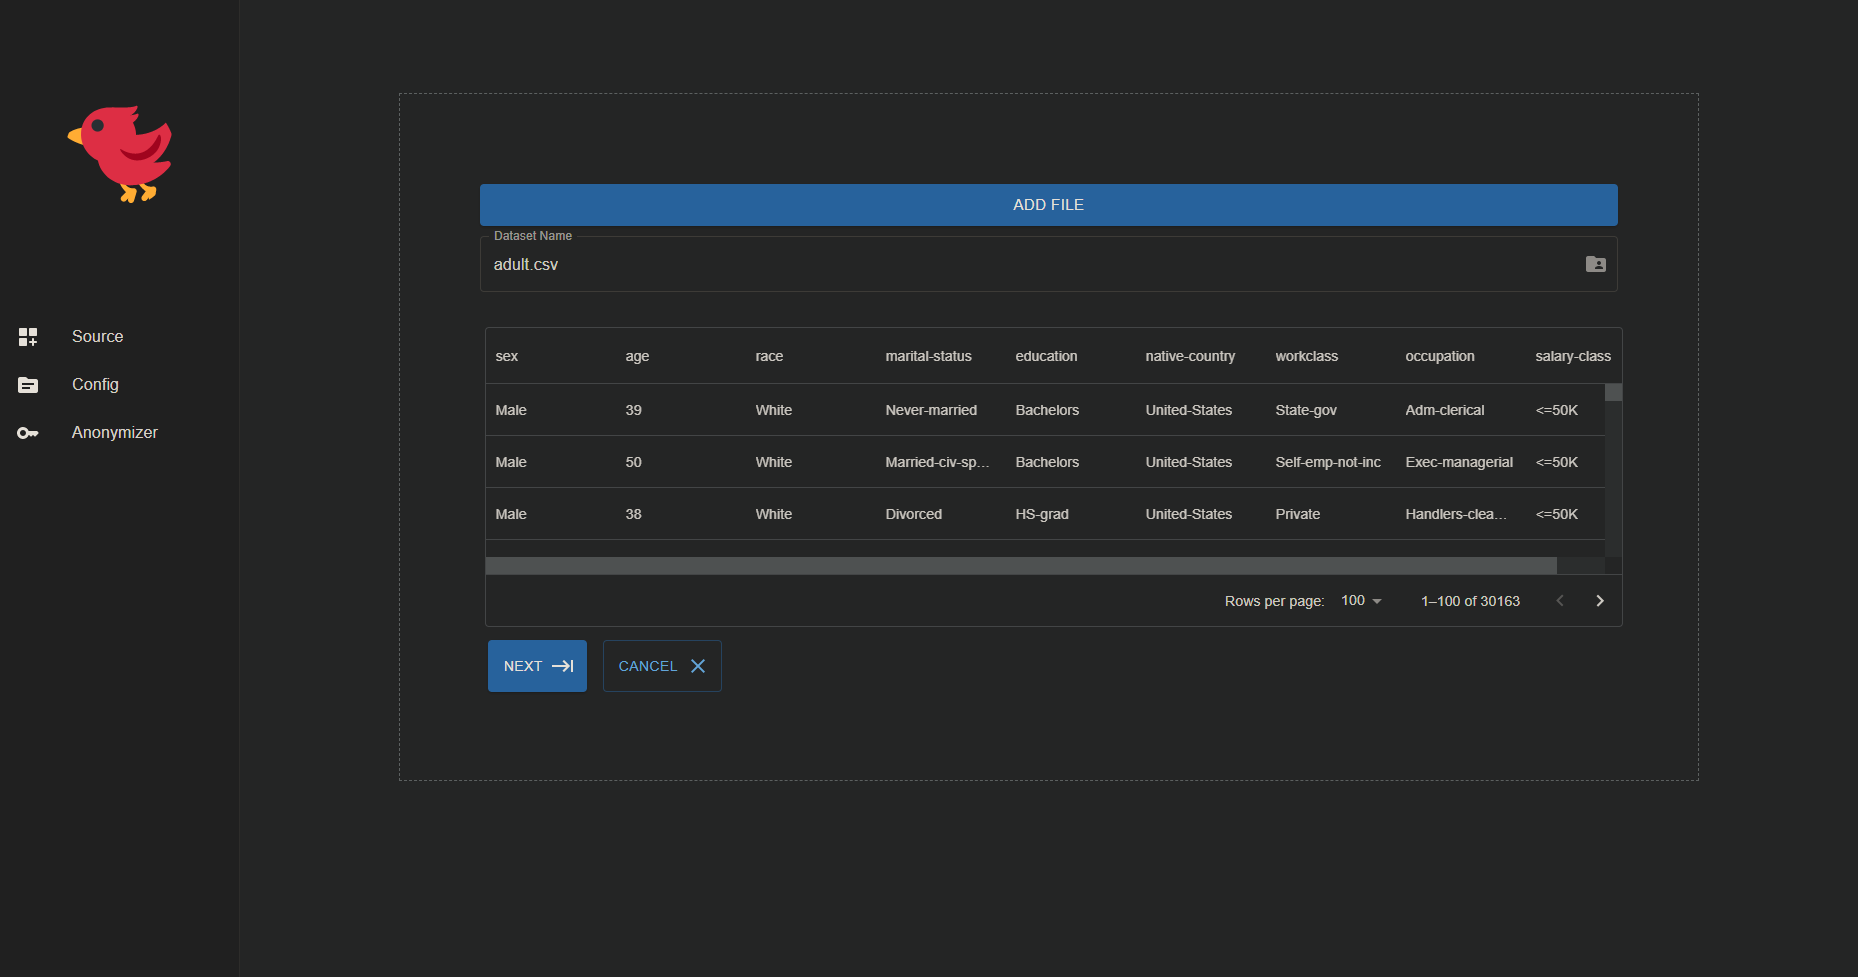Click the Source grid-plus icon
The image size is (1858, 977).
(x=28, y=337)
